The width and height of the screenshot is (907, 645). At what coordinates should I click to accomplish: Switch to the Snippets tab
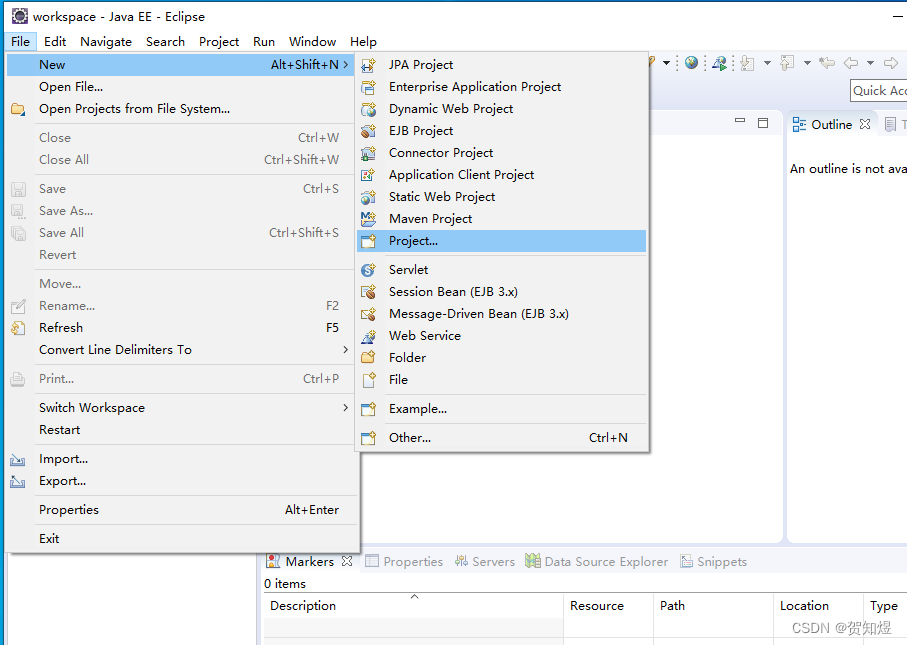tap(713, 561)
